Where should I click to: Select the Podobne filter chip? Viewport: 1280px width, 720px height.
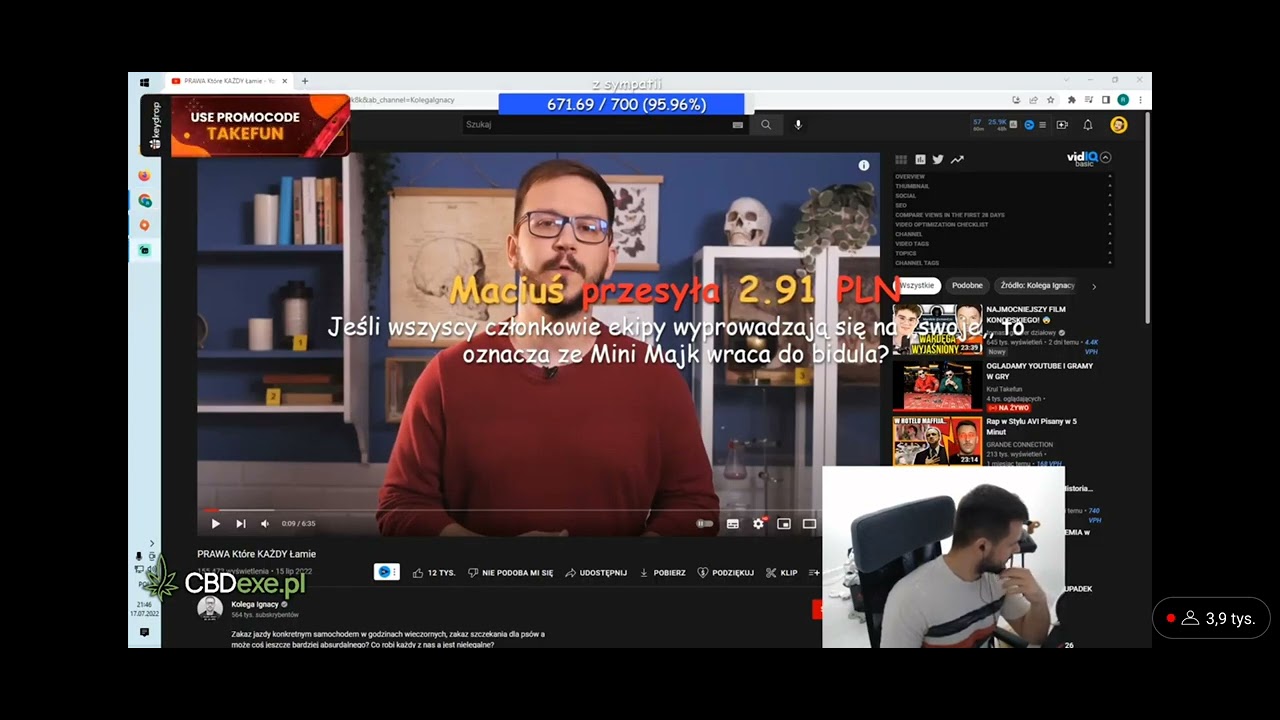(x=967, y=285)
